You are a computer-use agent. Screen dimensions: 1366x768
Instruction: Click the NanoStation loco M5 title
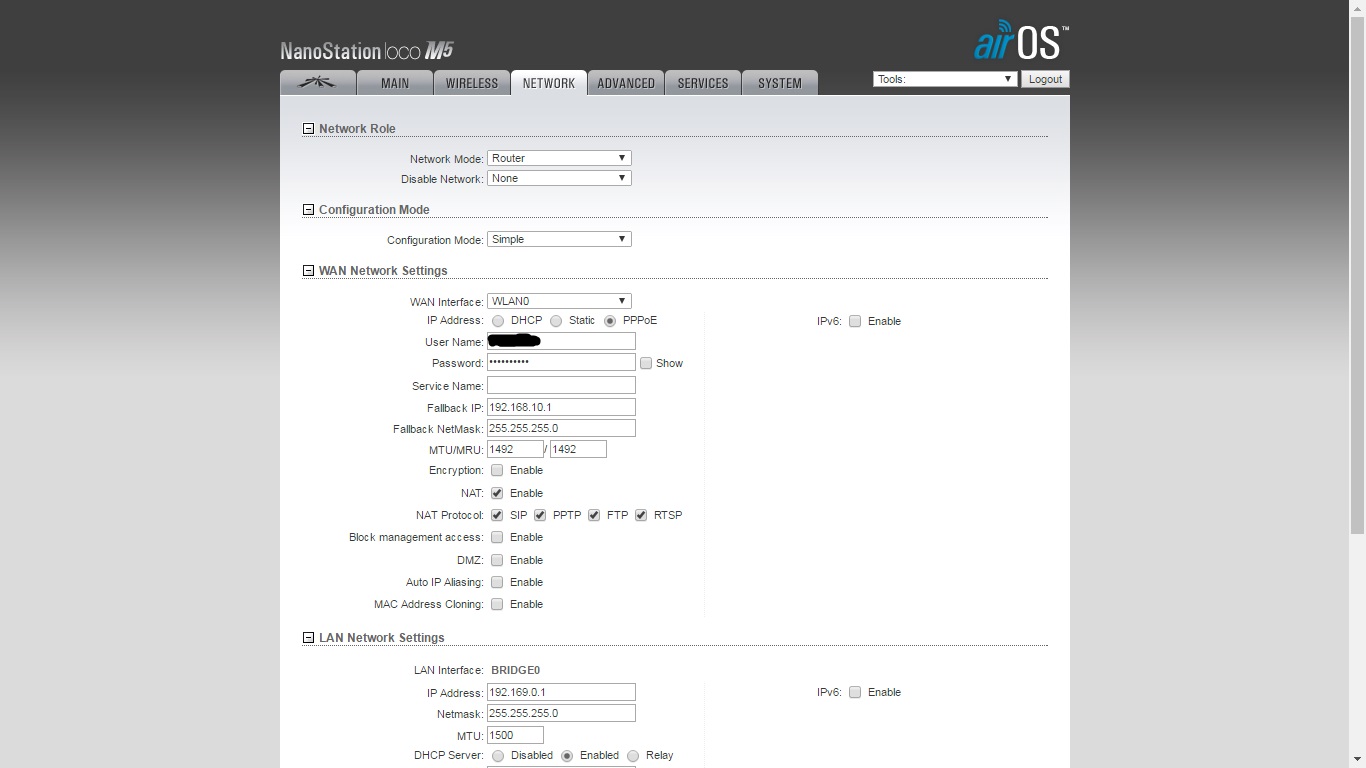pyautogui.click(x=367, y=51)
